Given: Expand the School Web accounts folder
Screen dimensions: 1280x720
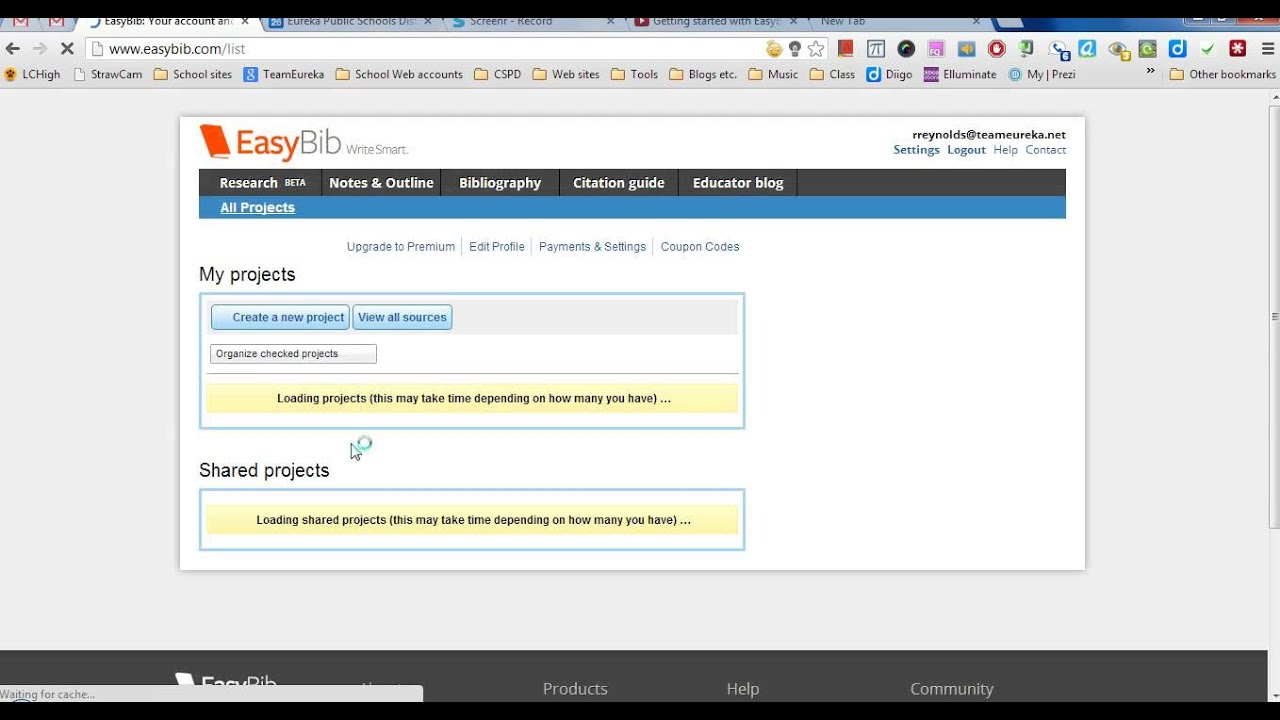Looking at the screenshot, I should click(x=399, y=74).
